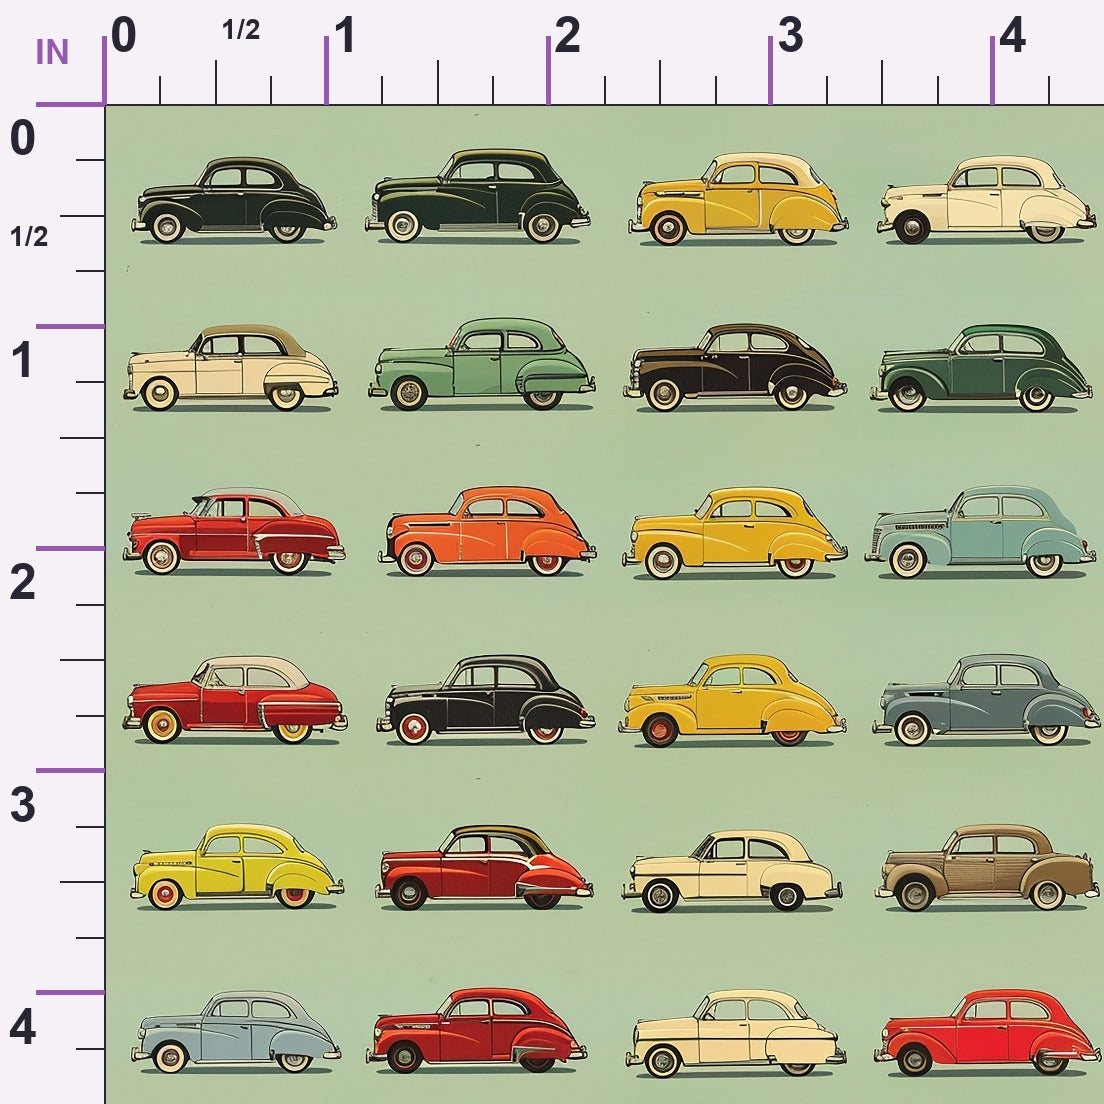Click the '1/2' label on the horizontal ruler
The width and height of the screenshot is (1104, 1104).
pyautogui.click(x=241, y=30)
